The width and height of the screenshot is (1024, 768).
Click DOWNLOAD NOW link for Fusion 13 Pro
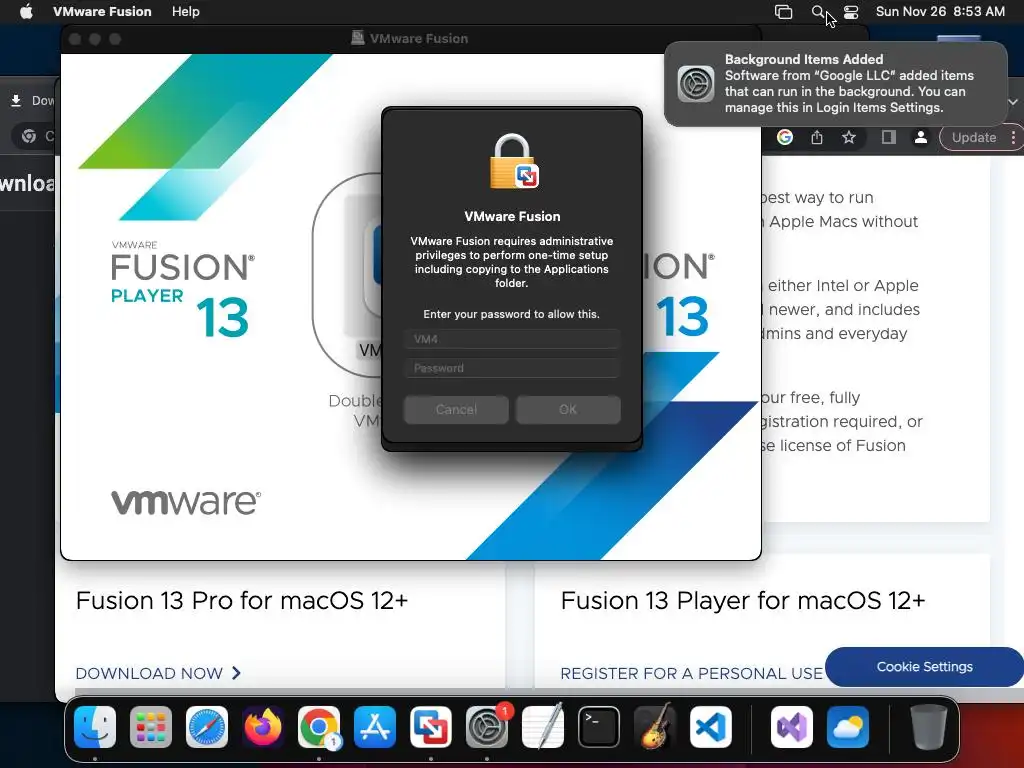[149, 673]
